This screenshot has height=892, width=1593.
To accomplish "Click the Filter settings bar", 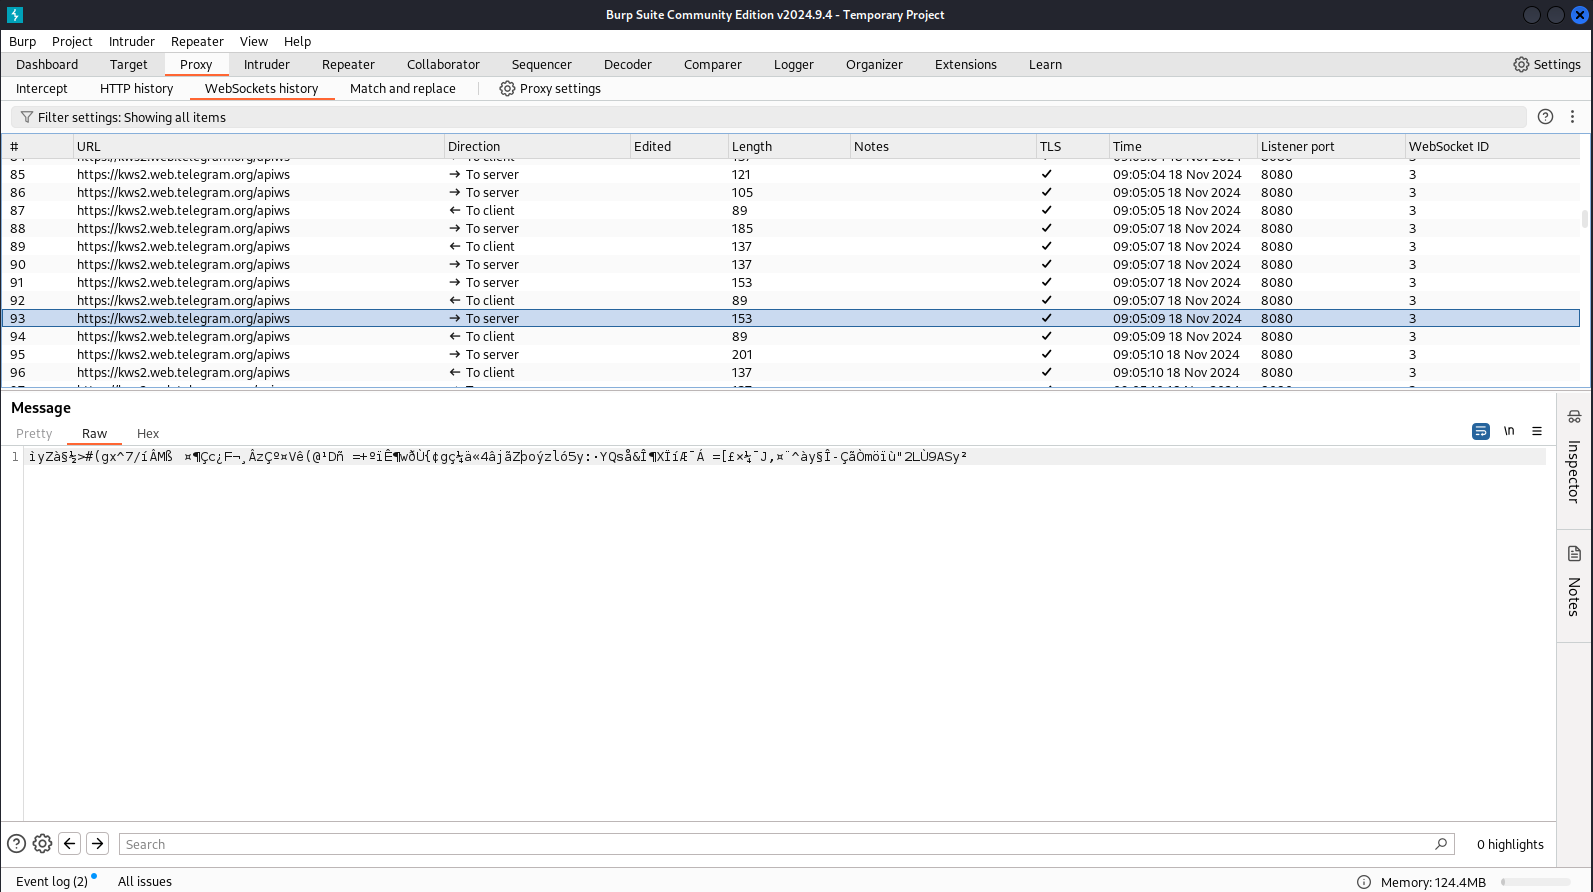I will tap(768, 117).
